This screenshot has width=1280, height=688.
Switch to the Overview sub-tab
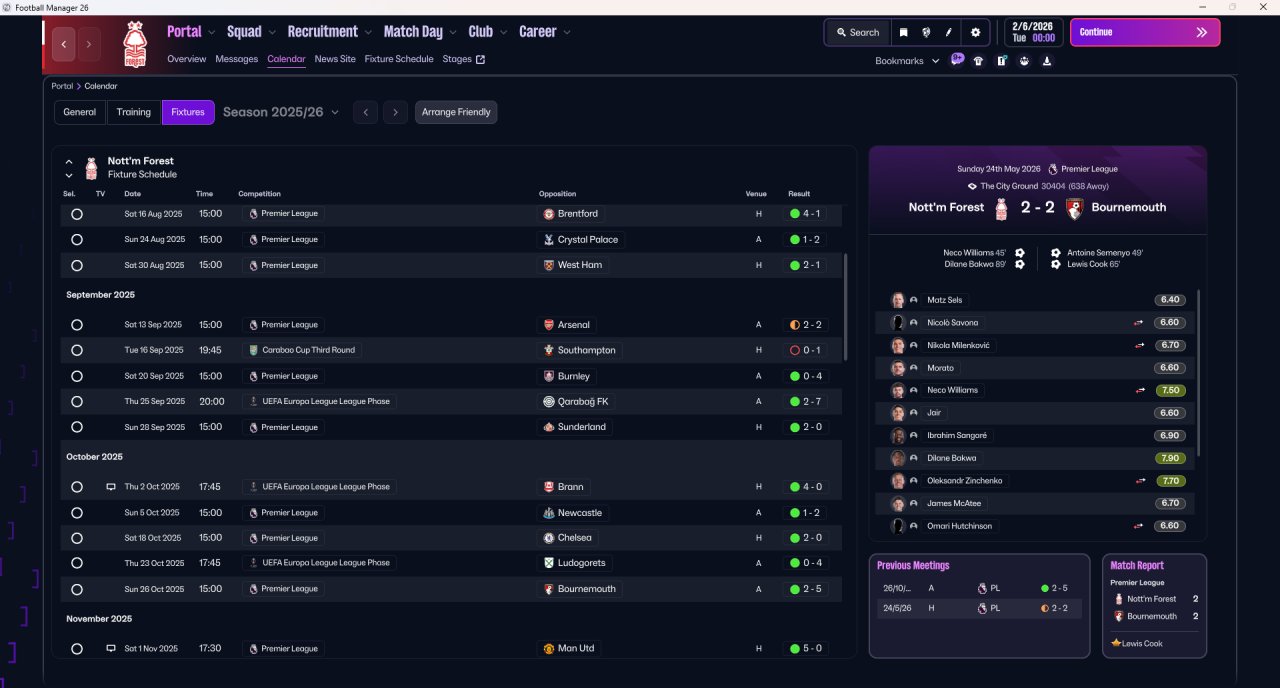pos(187,59)
